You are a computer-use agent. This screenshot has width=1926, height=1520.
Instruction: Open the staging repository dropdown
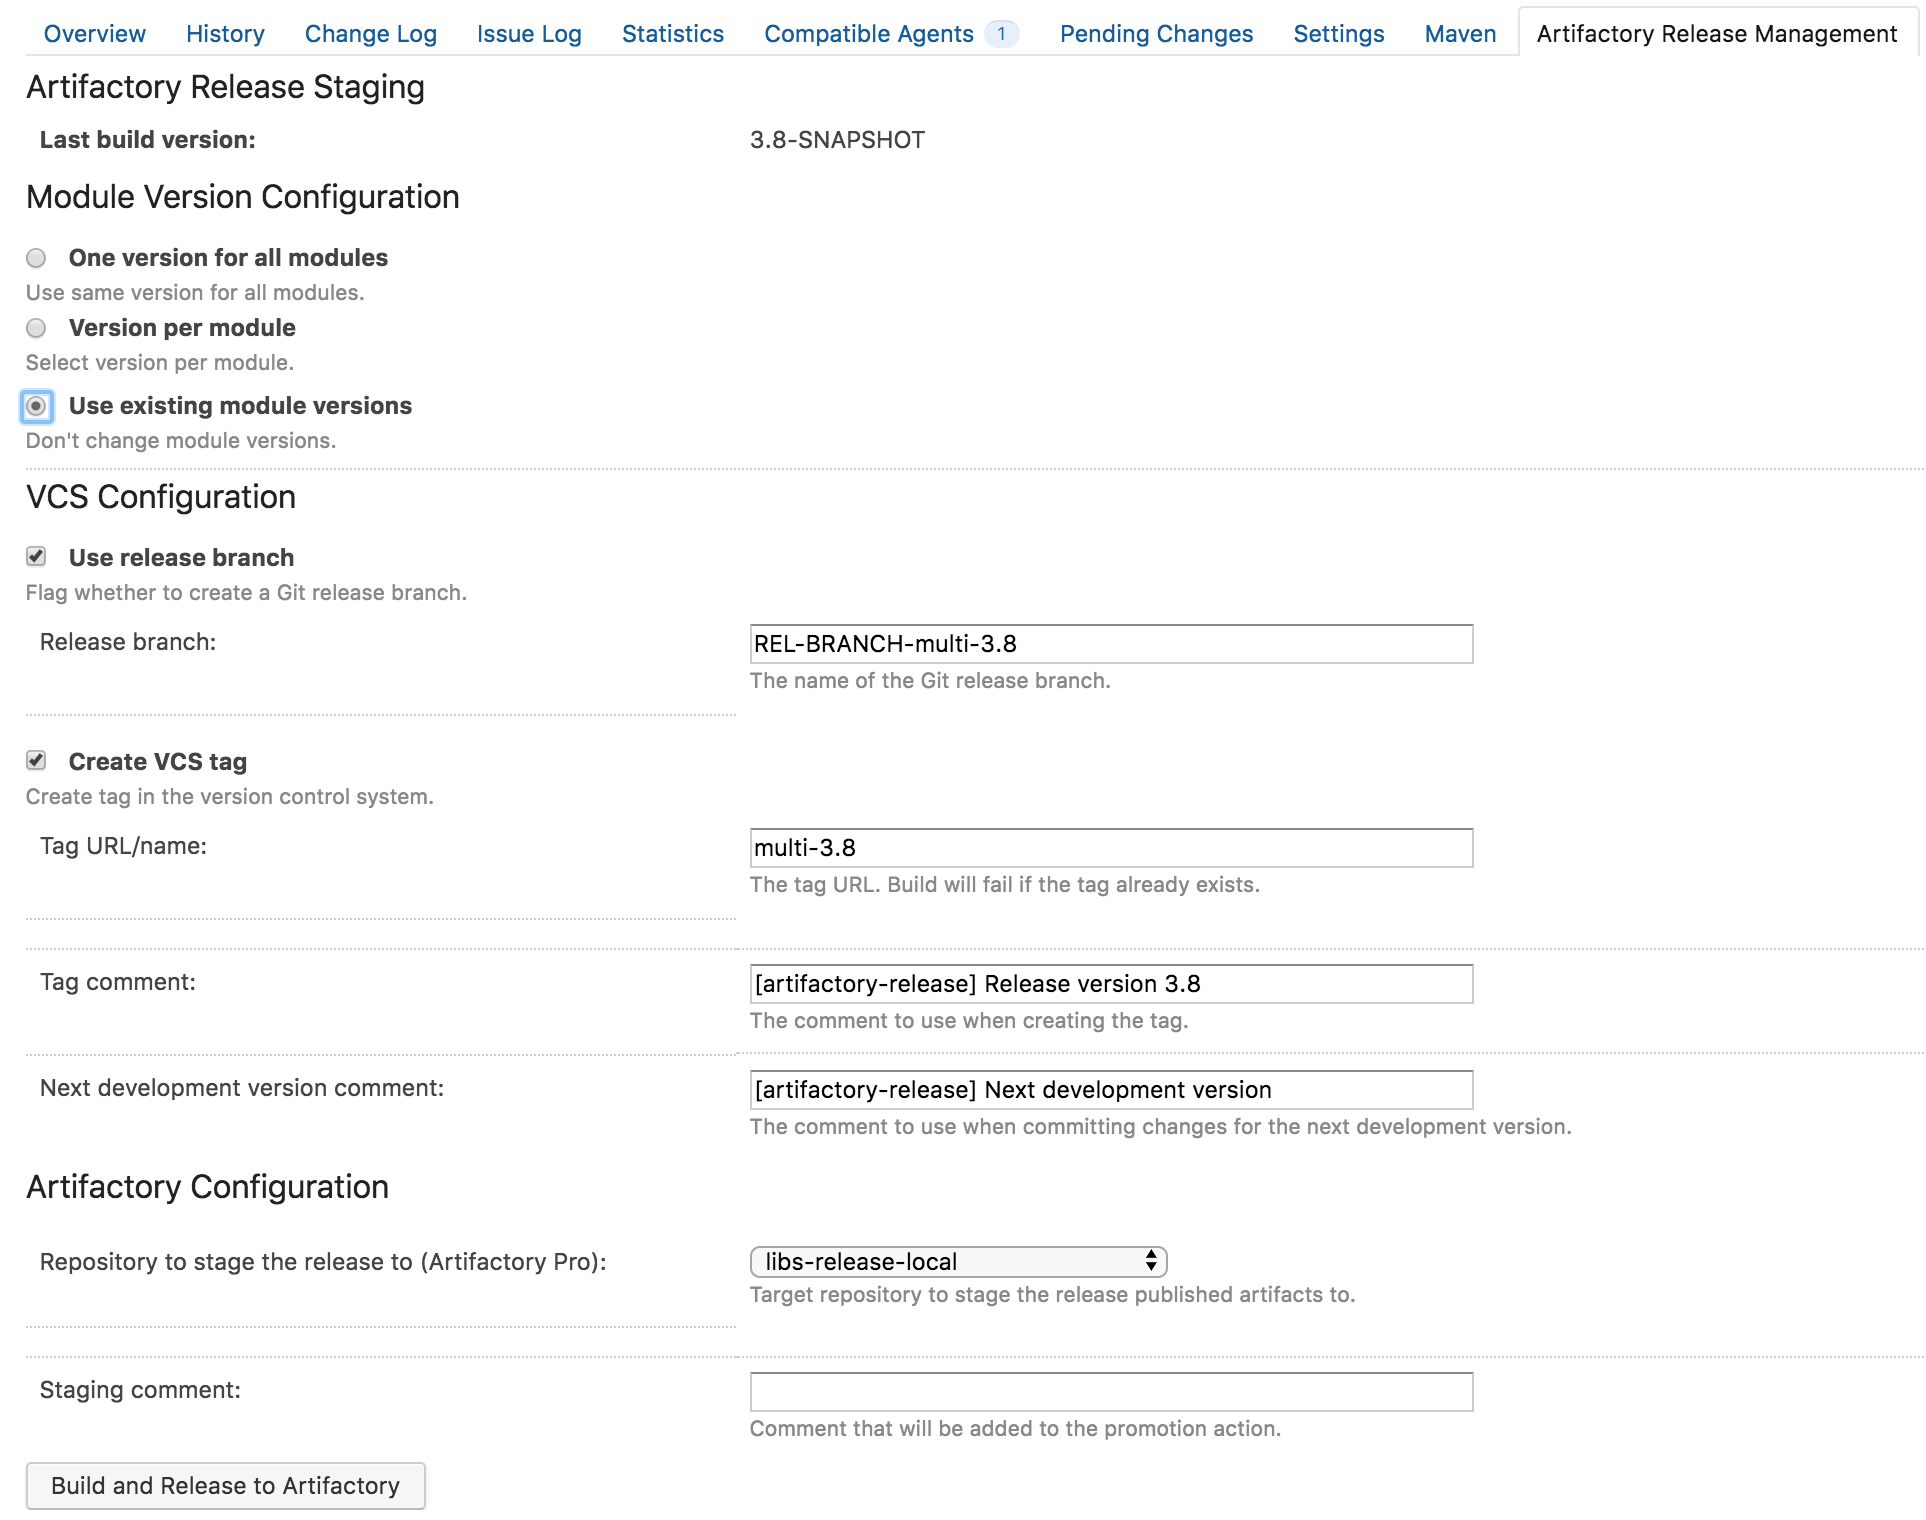(x=958, y=1262)
